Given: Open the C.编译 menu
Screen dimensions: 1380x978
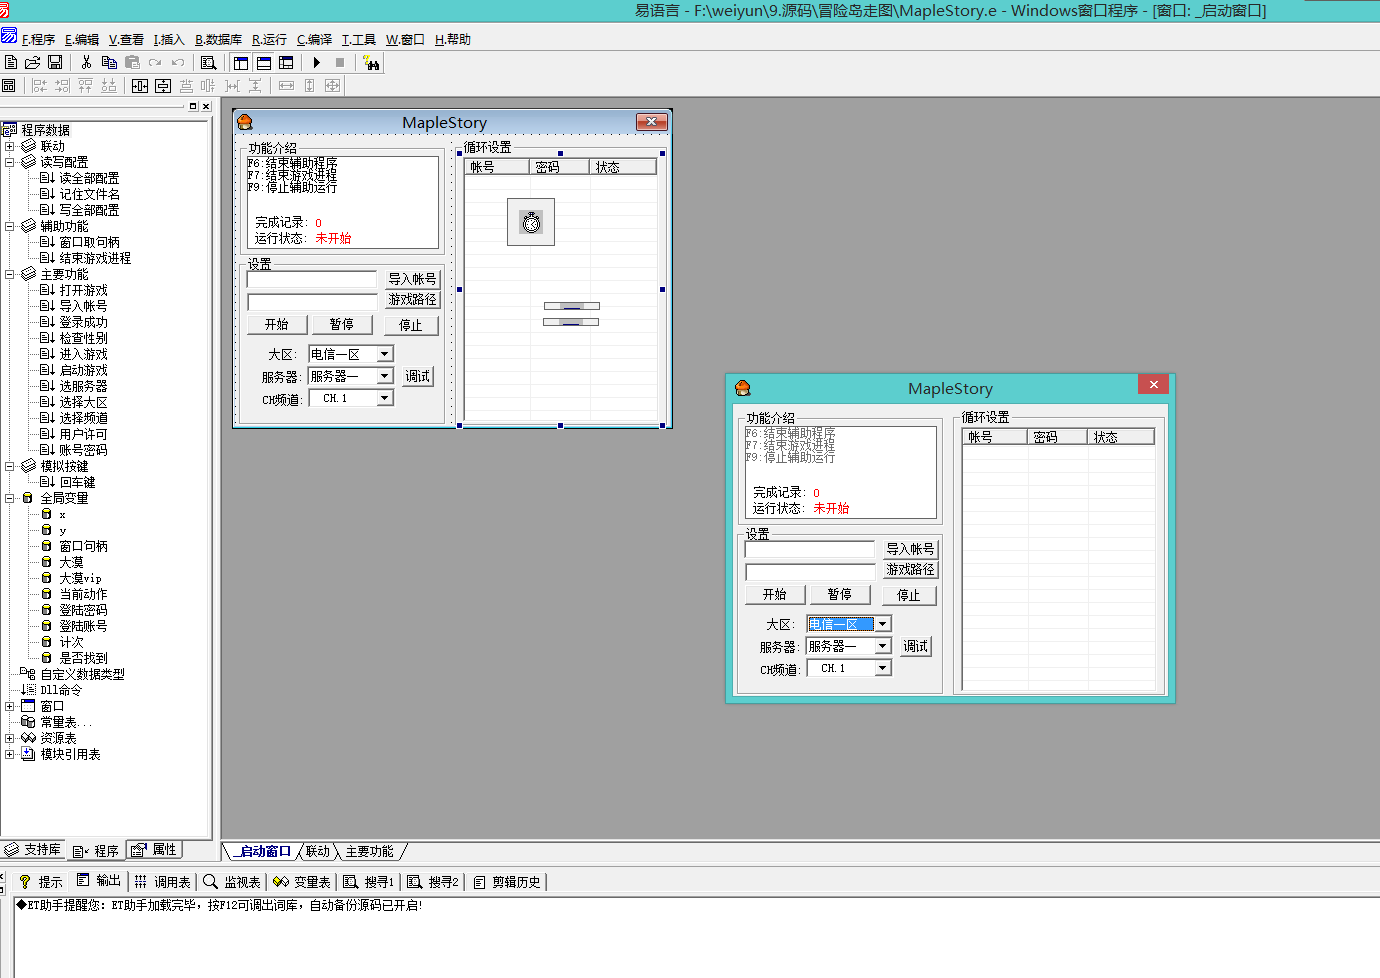Looking at the screenshot, I should click(314, 40).
